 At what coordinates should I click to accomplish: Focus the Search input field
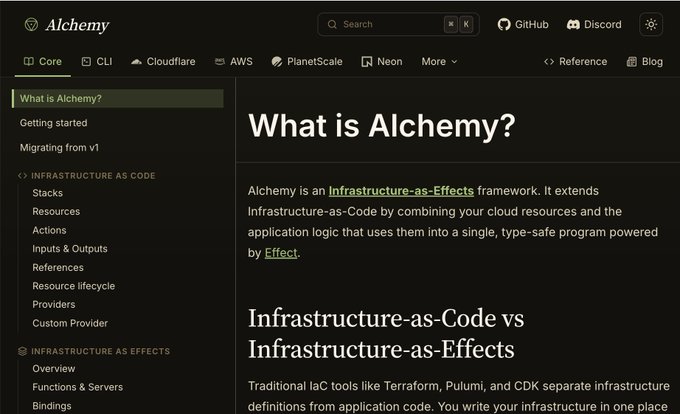(x=399, y=24)
